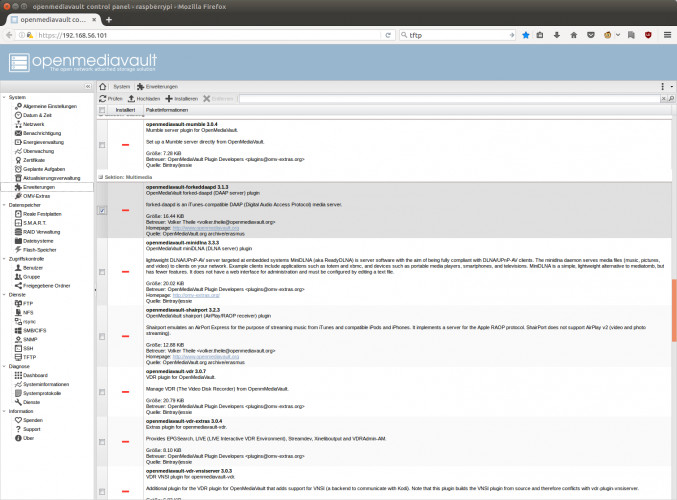Open the FTP service entry

point(28,304)
